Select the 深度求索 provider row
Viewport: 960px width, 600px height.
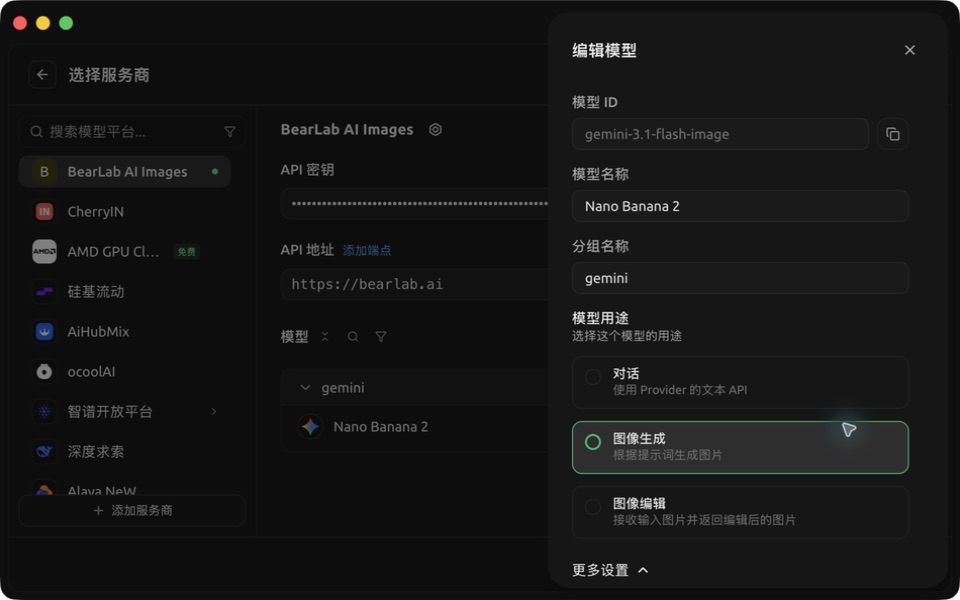125,452
